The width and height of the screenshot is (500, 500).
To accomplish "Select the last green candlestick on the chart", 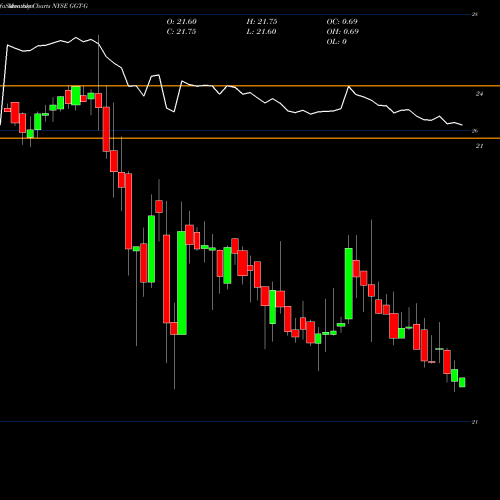I will [x=462, y=382].
